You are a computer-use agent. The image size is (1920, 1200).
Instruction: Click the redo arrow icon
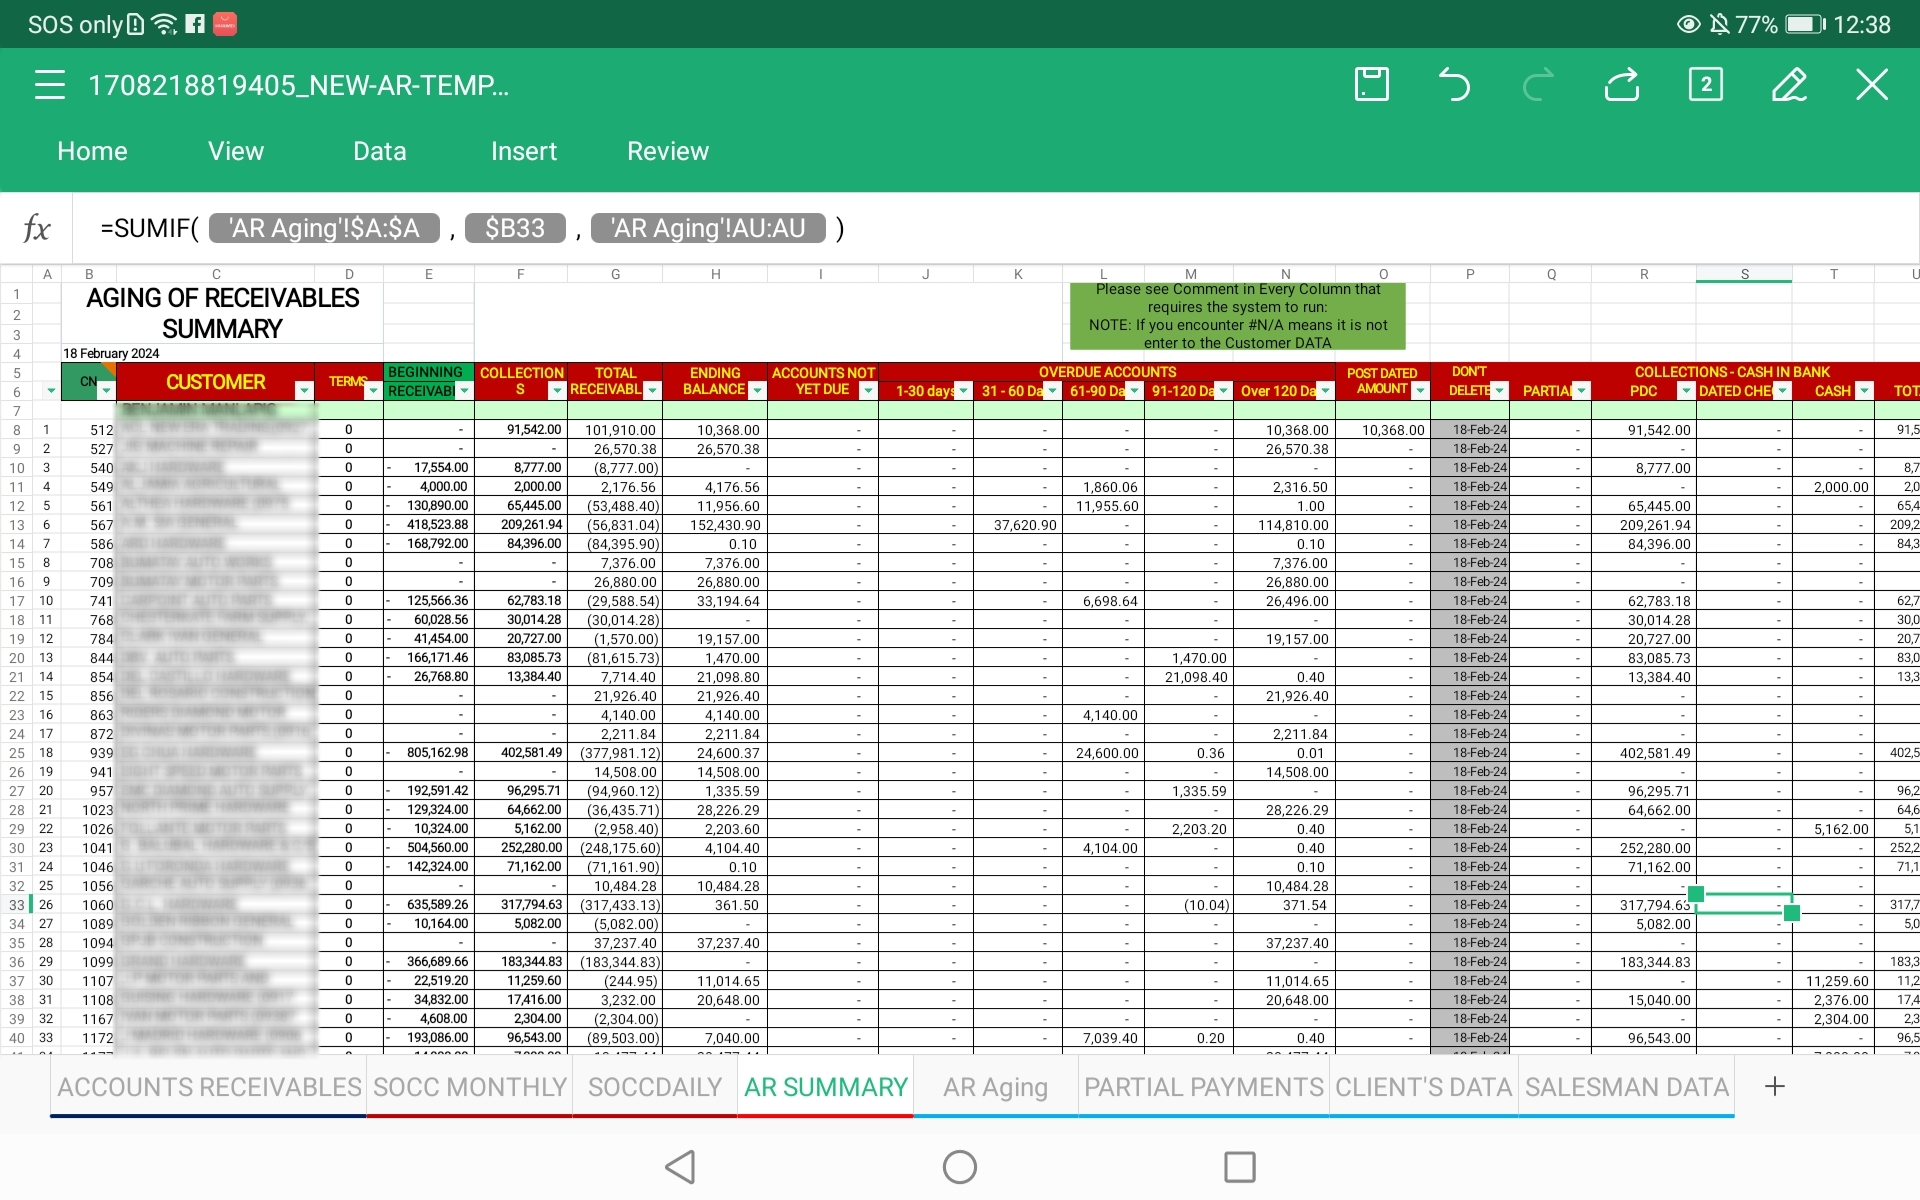point(1538,85)
